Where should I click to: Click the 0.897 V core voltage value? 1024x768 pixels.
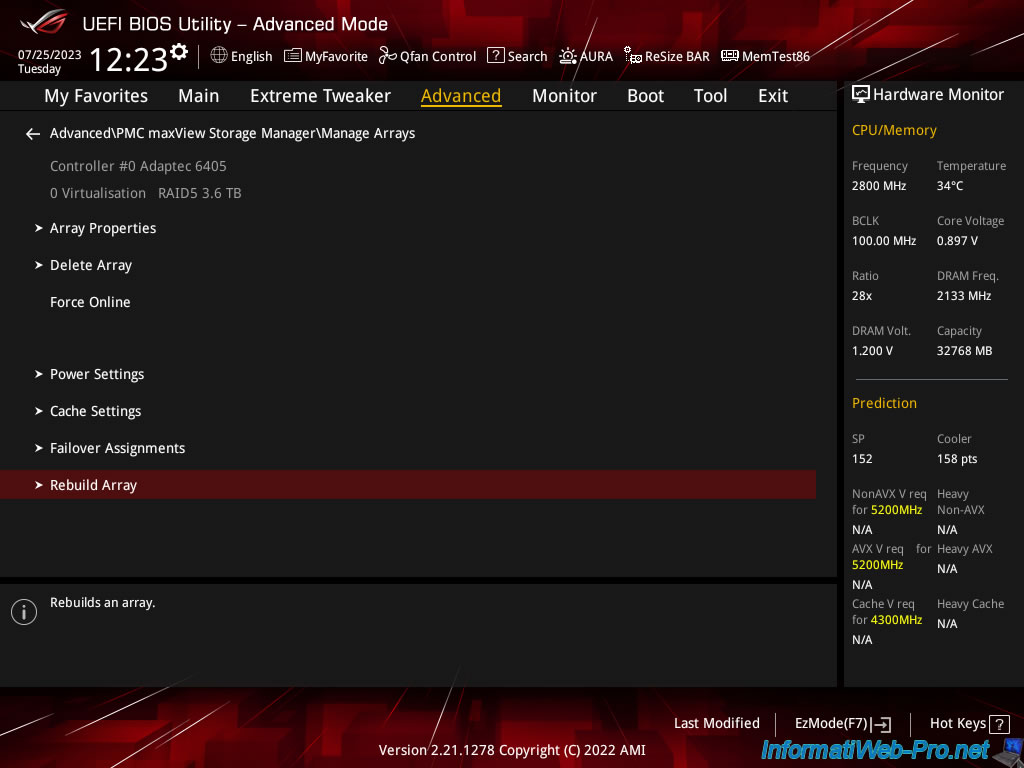(x=957, y=241)
